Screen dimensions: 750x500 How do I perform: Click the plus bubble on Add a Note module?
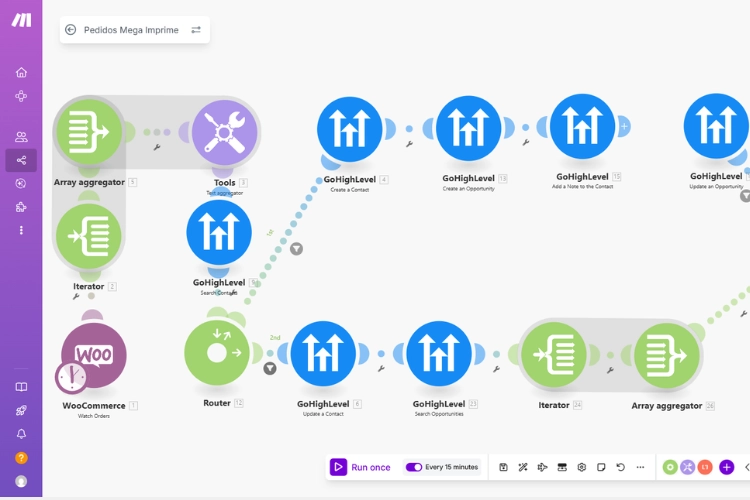tap(624, 126)
